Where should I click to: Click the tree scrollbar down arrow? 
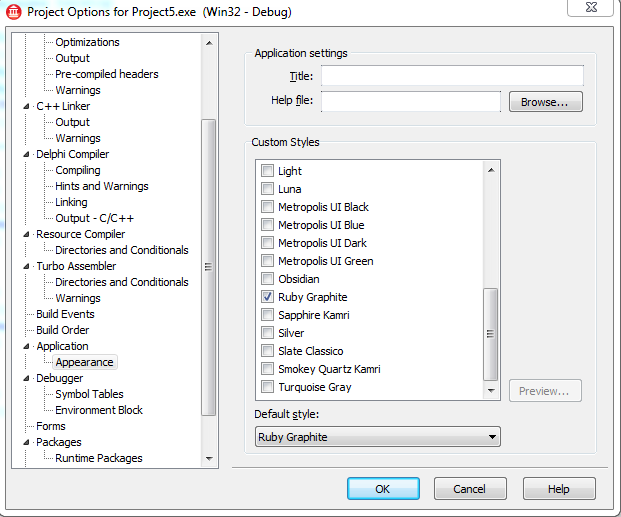click(x=209, y=458)
